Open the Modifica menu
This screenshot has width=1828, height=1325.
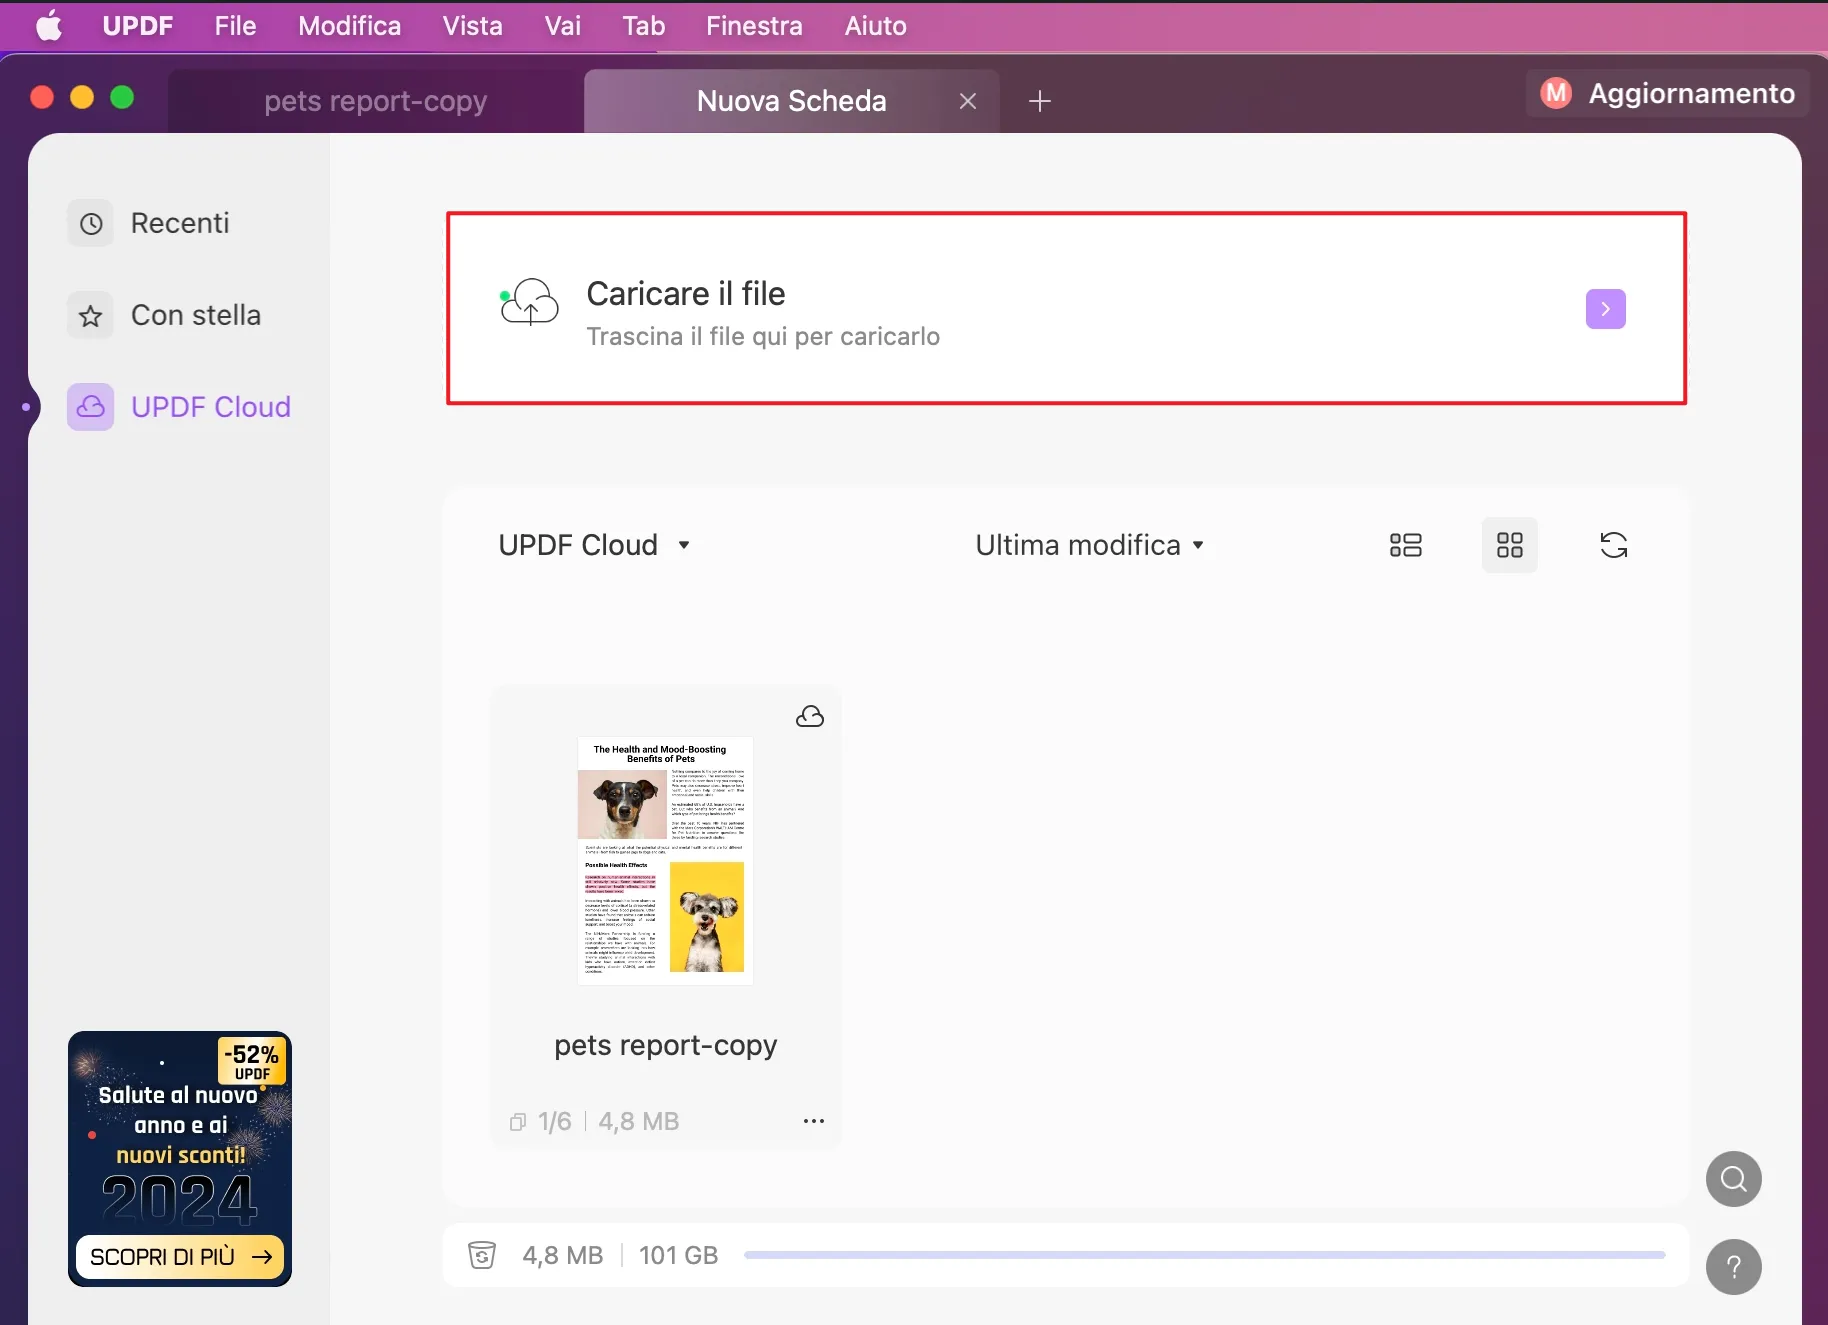350,26
